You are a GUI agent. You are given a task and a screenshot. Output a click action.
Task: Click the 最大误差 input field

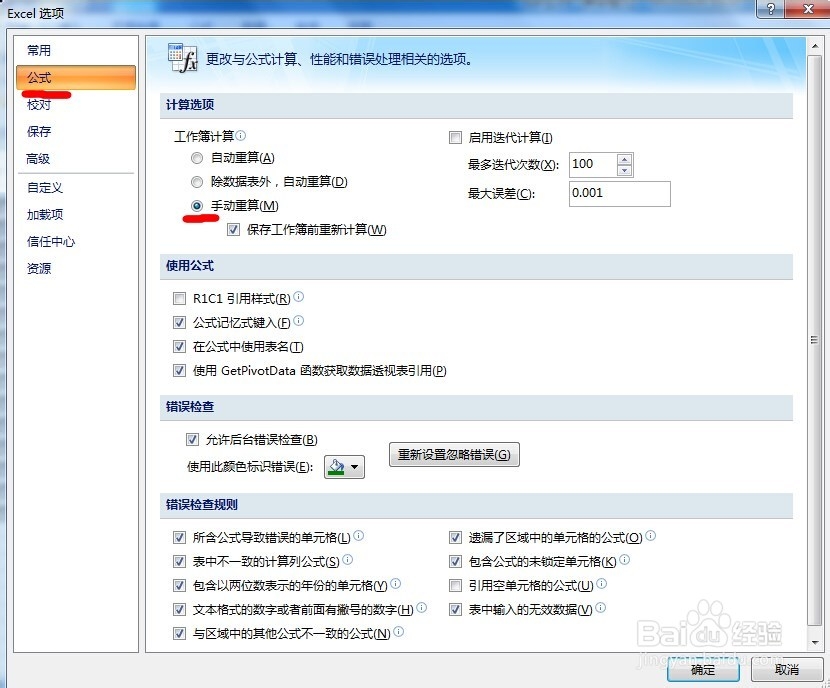620,194
